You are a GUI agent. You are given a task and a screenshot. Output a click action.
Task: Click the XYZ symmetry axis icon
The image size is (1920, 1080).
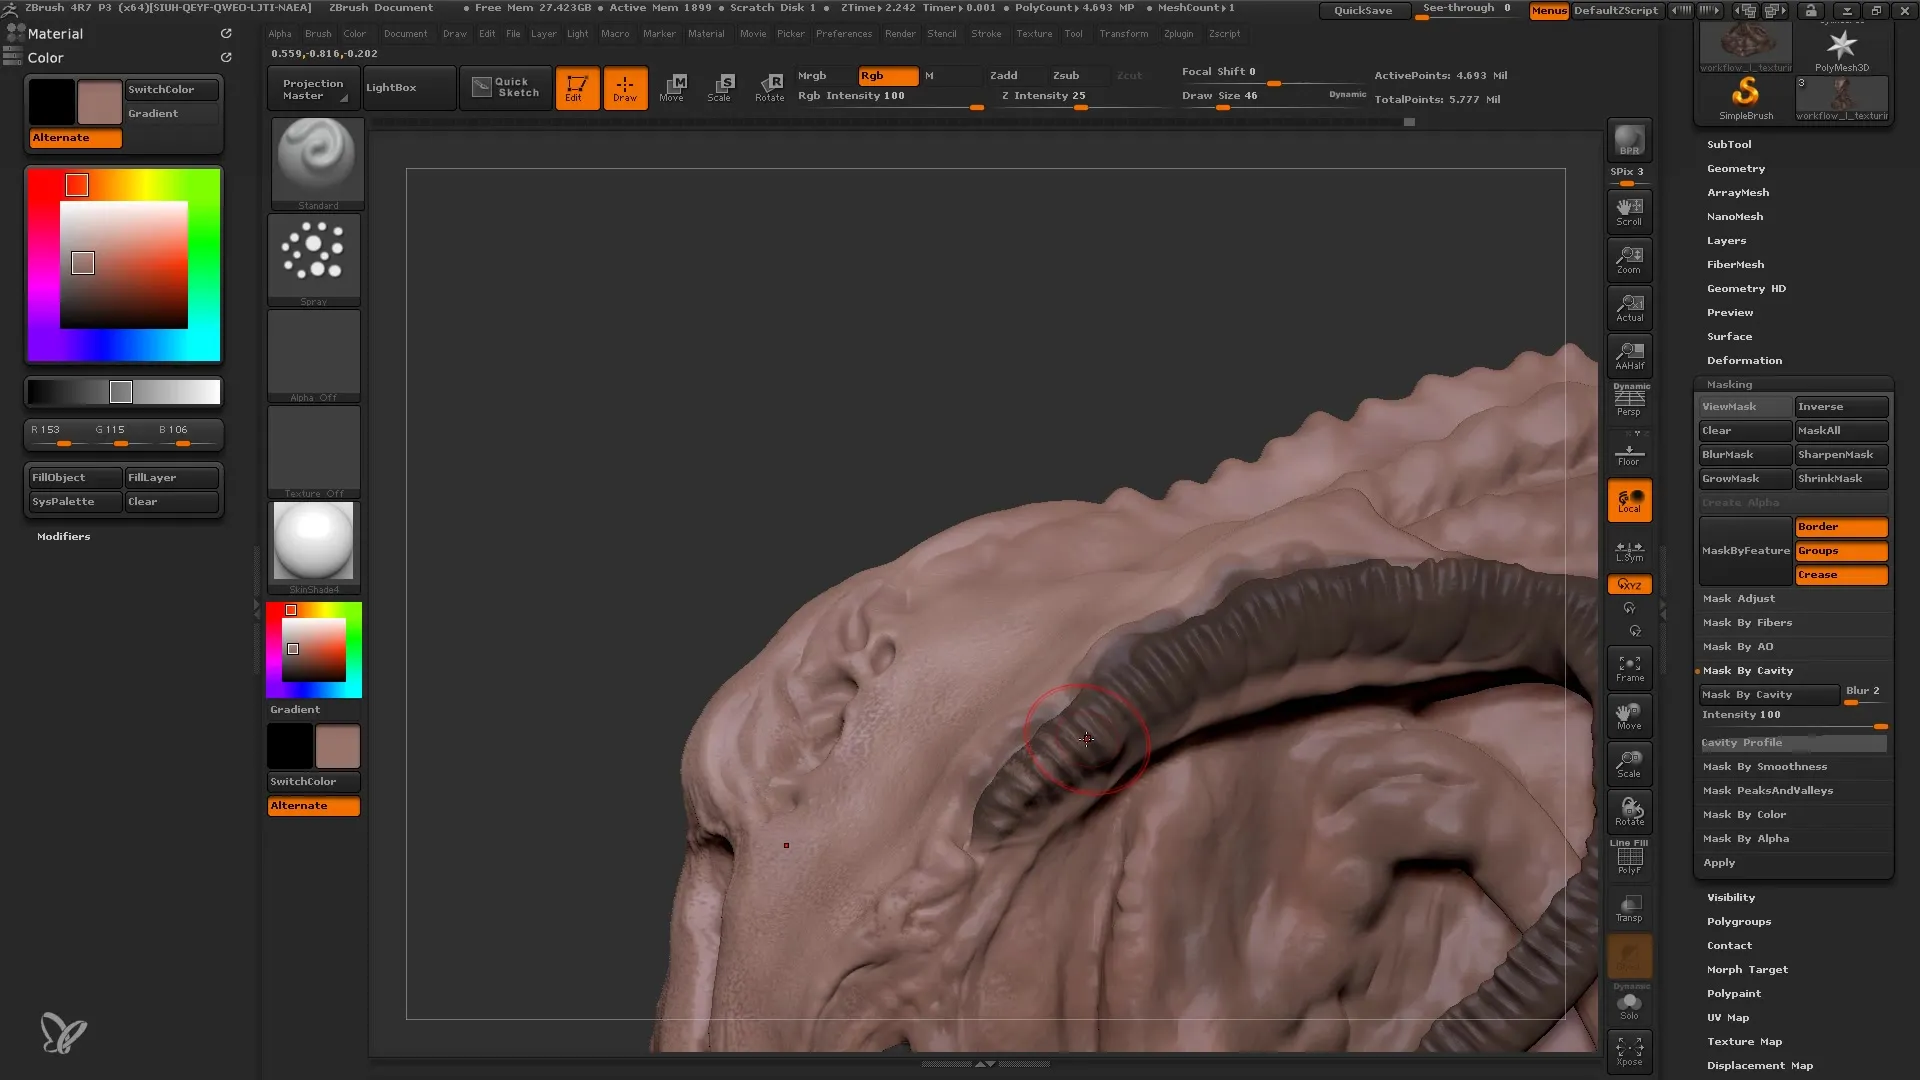(1629, 584)
